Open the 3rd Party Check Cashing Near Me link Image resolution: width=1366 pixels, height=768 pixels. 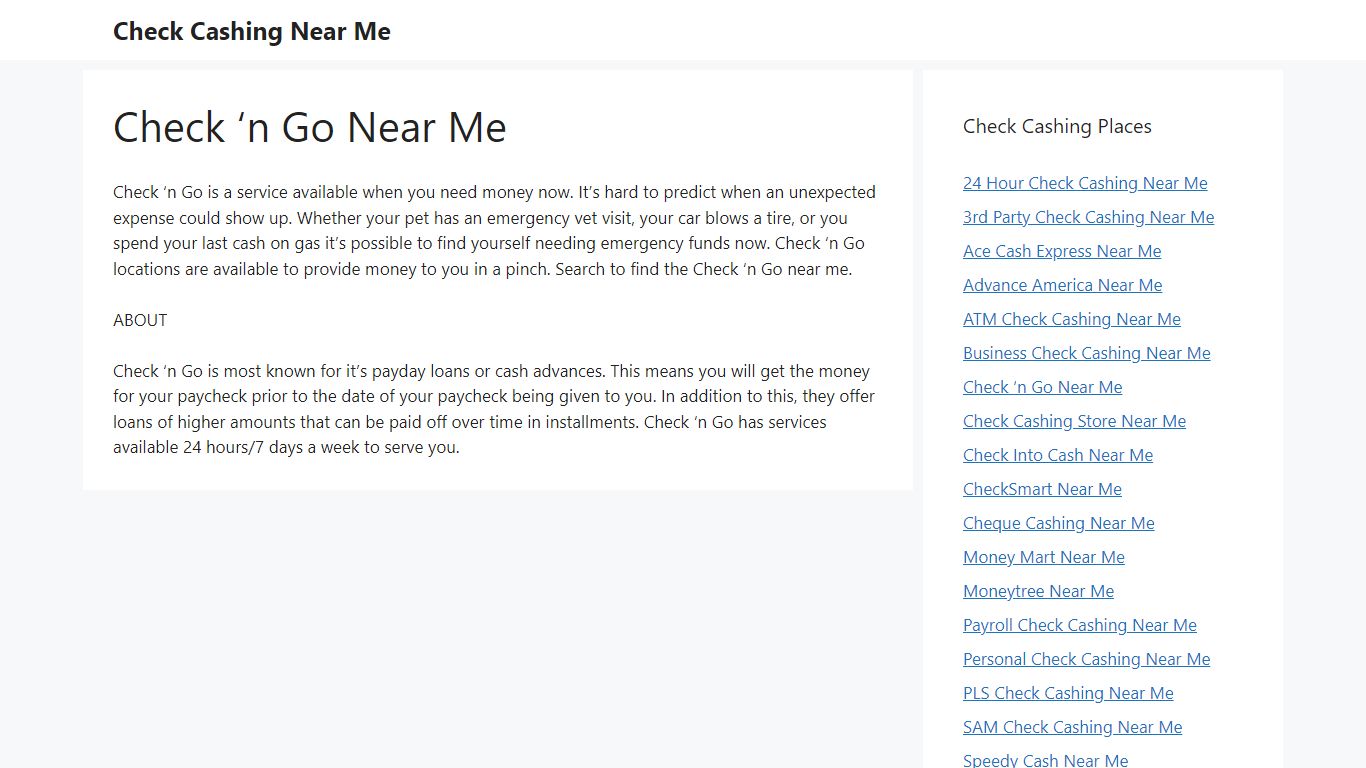[1088, 217]
